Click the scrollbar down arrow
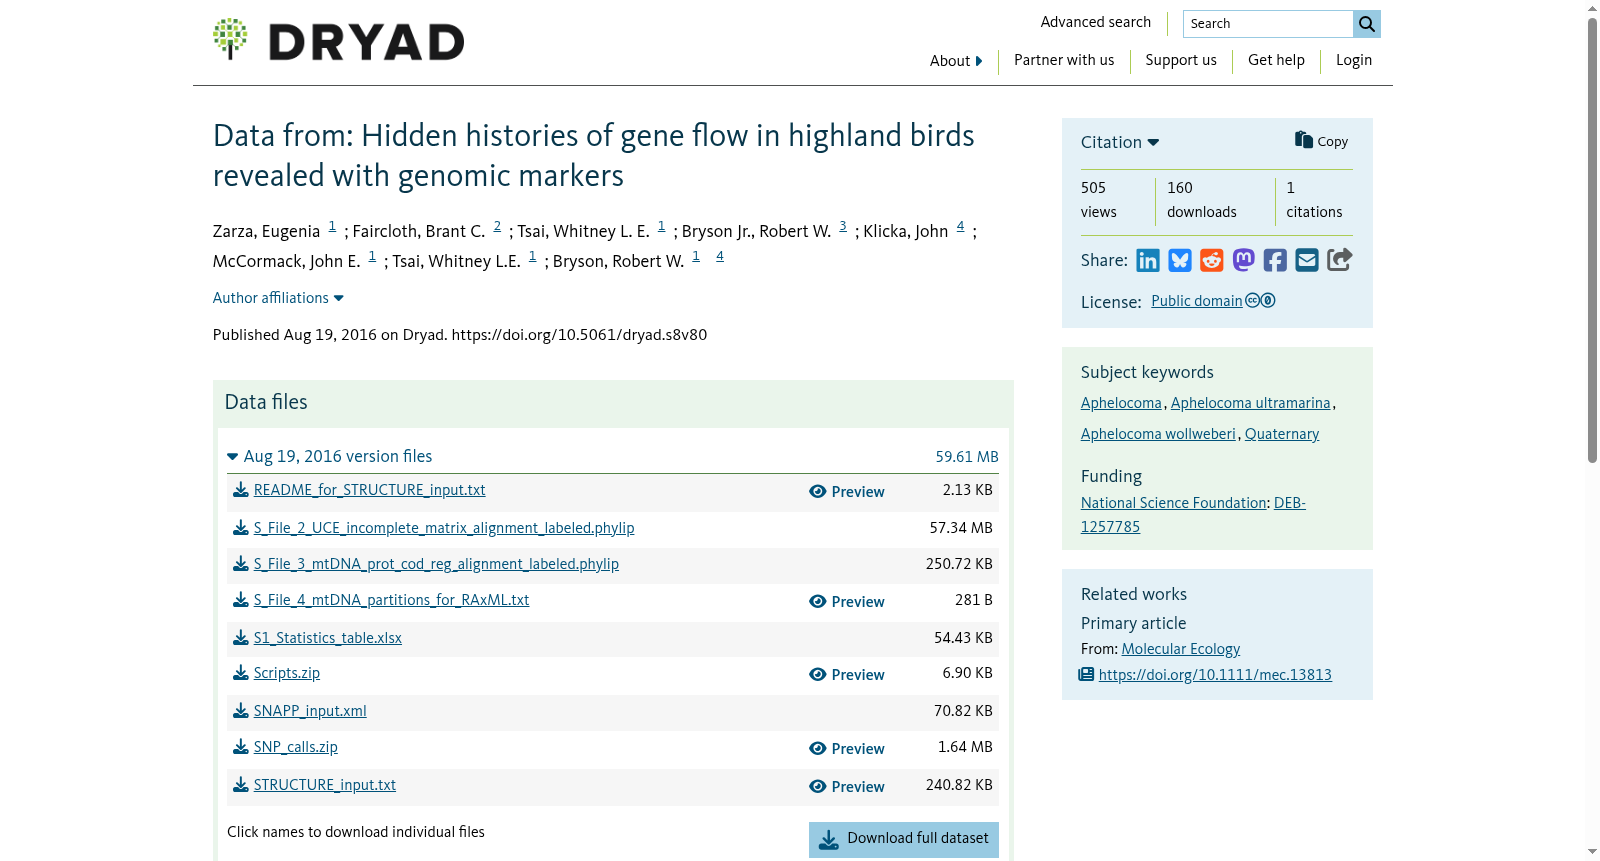1600x861 pixels. 1593,853
